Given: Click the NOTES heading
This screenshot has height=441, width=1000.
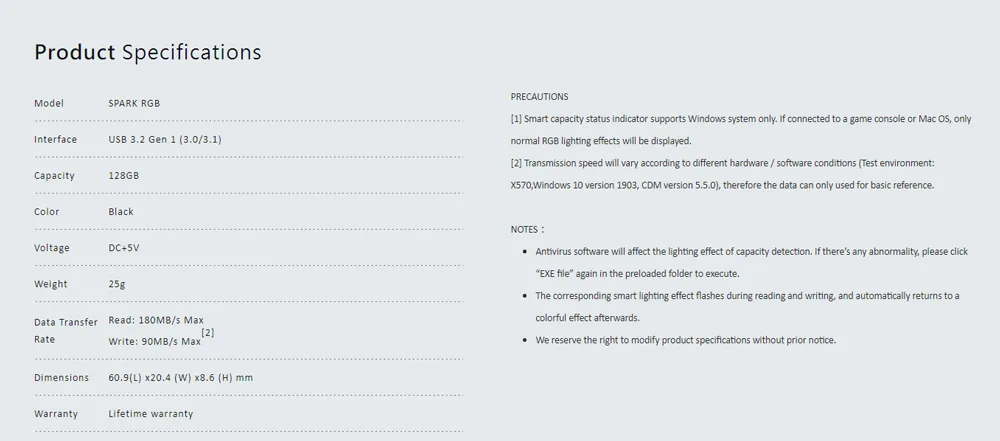Looking at the screenshot, I should tap(527, 230).
